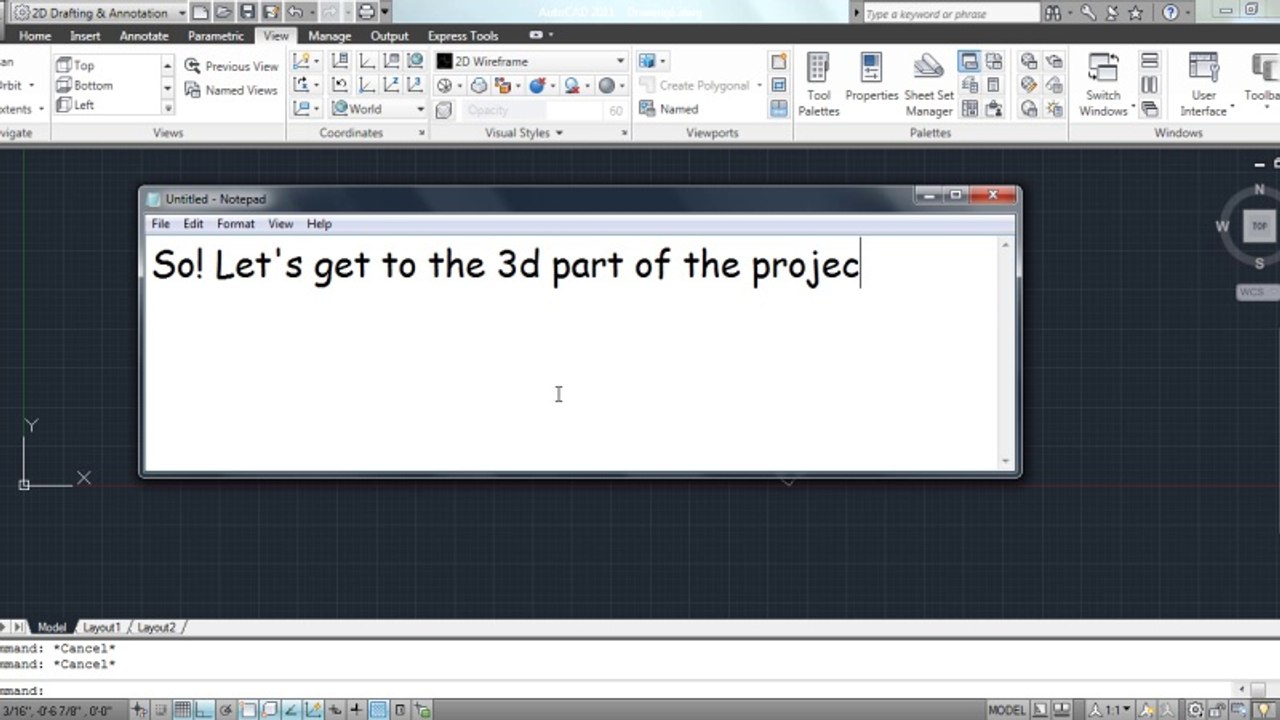Screen dimensions: 1280x720
Task: Click the Plot printer icon
Action: tap(367, 13)
